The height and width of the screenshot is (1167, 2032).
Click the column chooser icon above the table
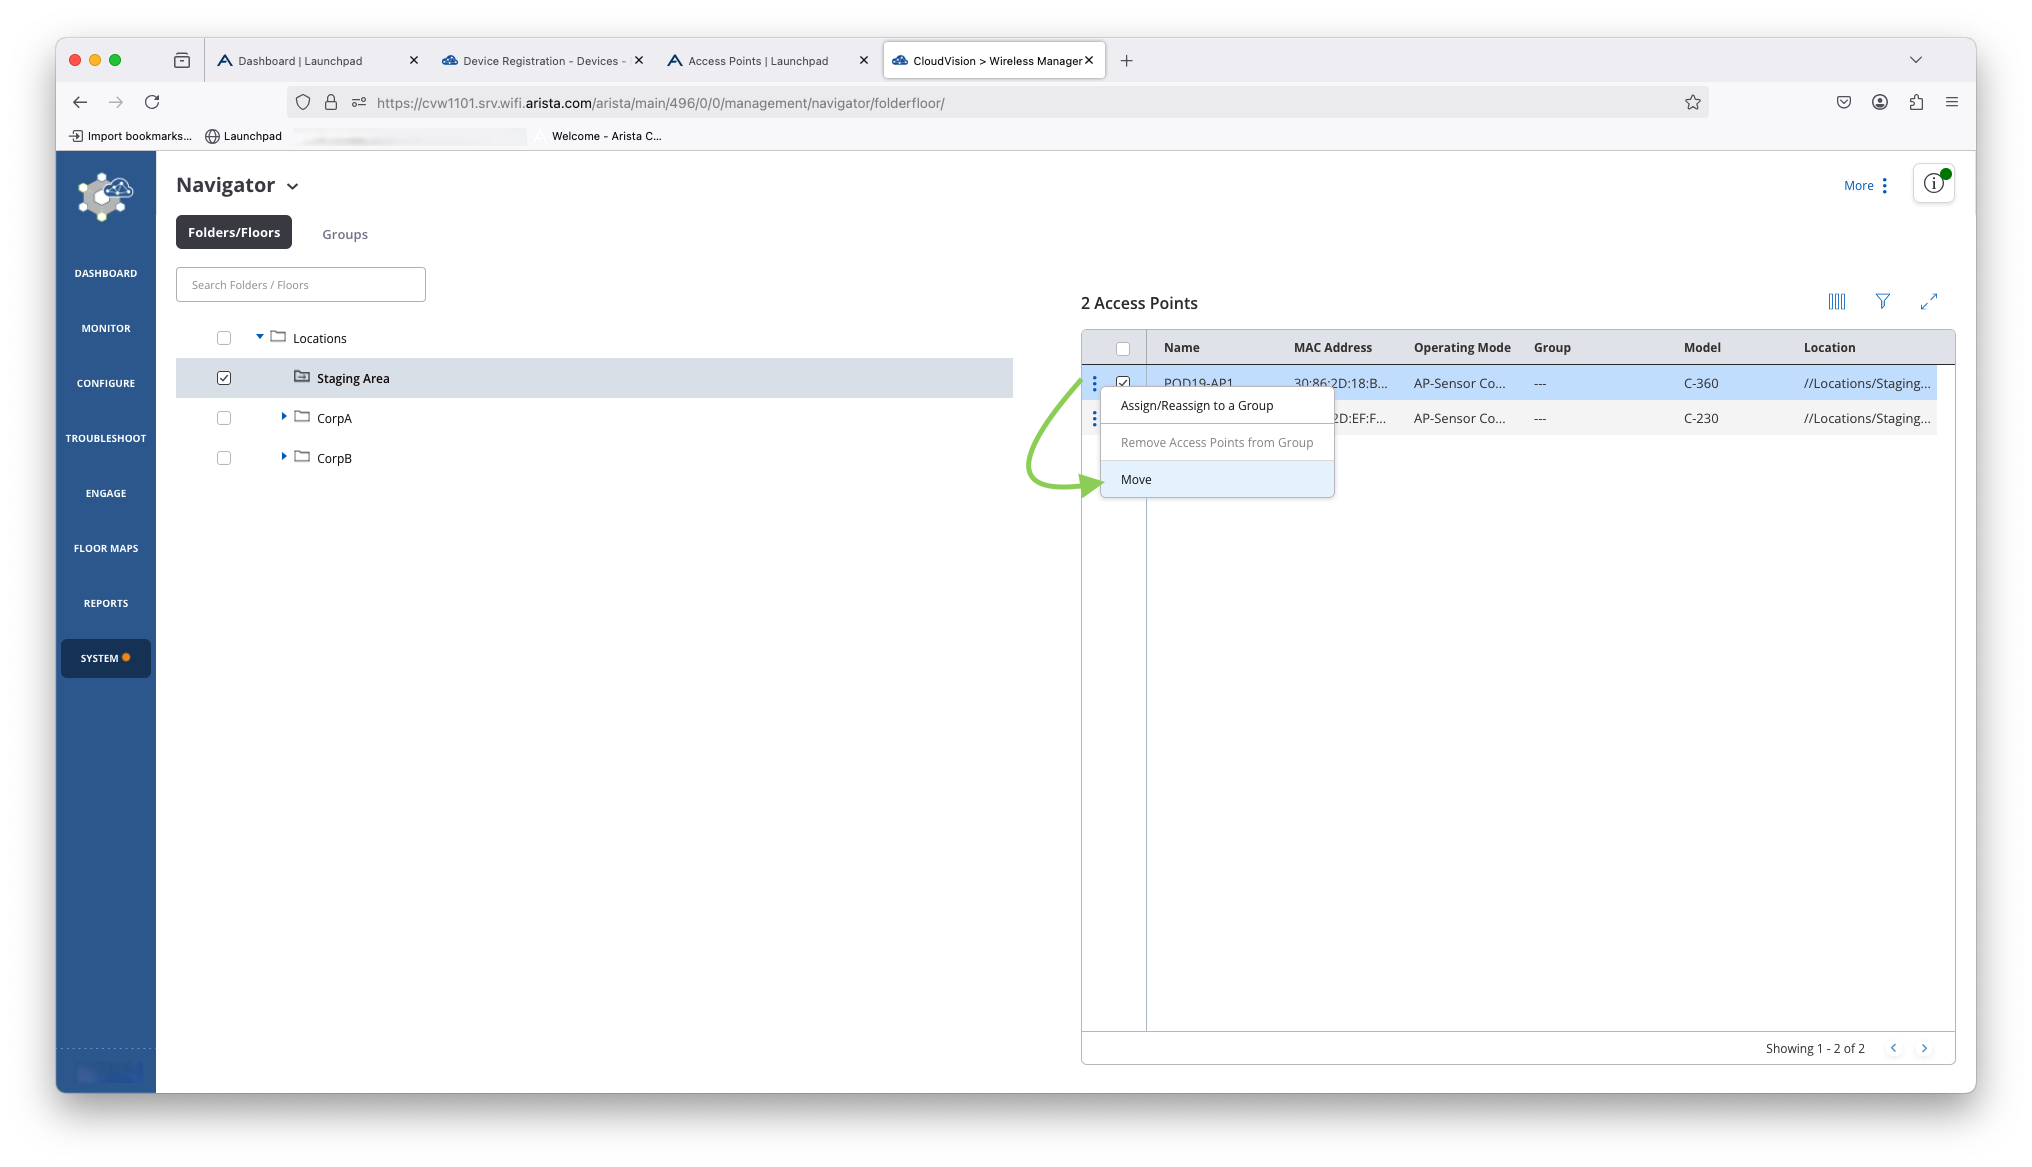pos(1836,301)
